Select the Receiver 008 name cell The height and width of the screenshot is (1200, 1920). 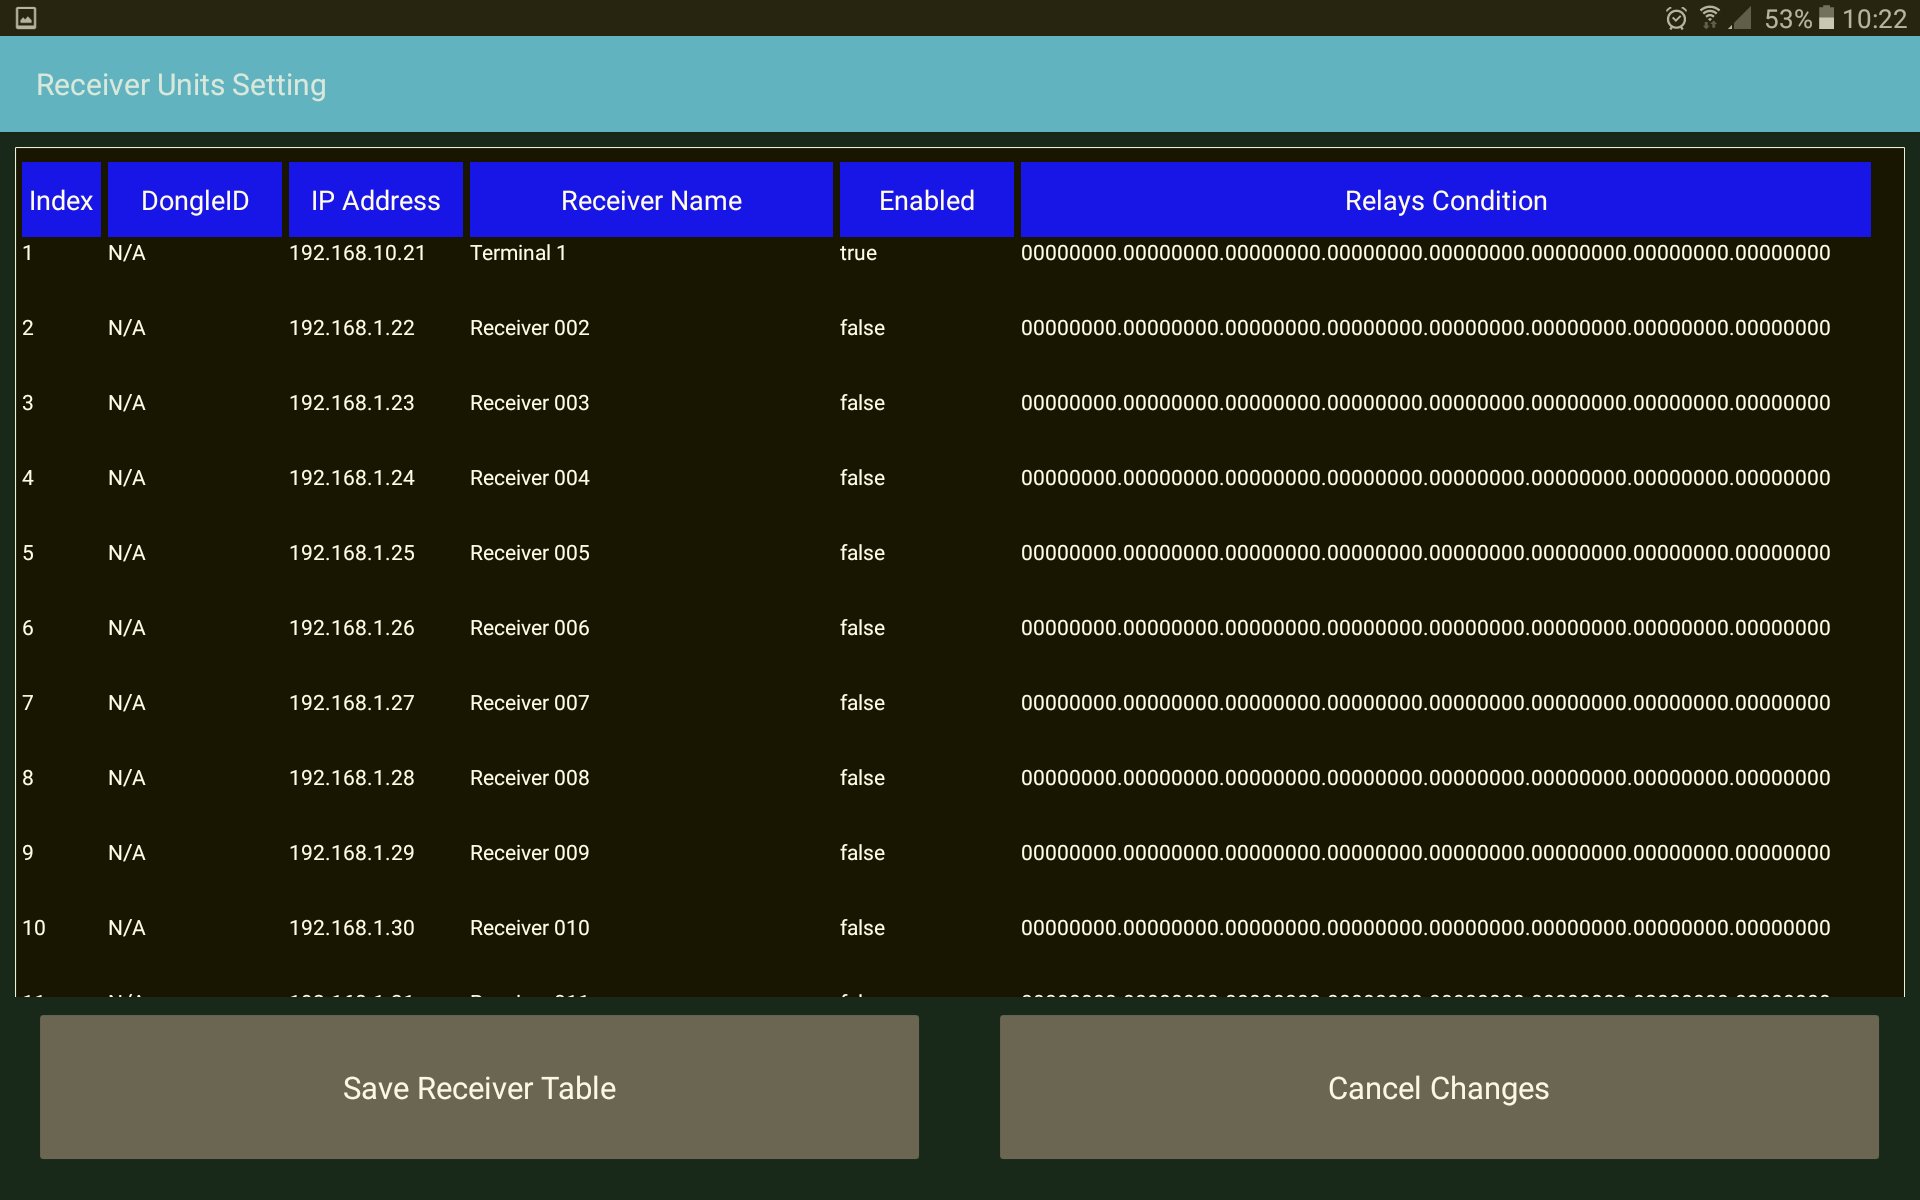(530, 778)
